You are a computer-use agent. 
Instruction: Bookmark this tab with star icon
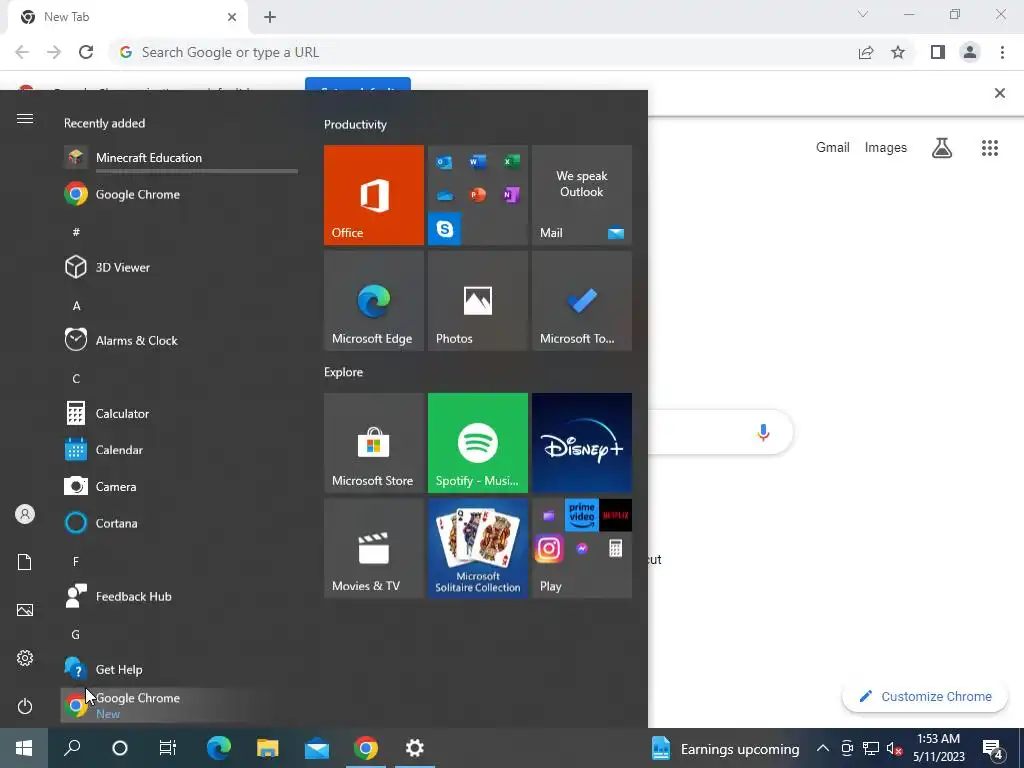898,52
